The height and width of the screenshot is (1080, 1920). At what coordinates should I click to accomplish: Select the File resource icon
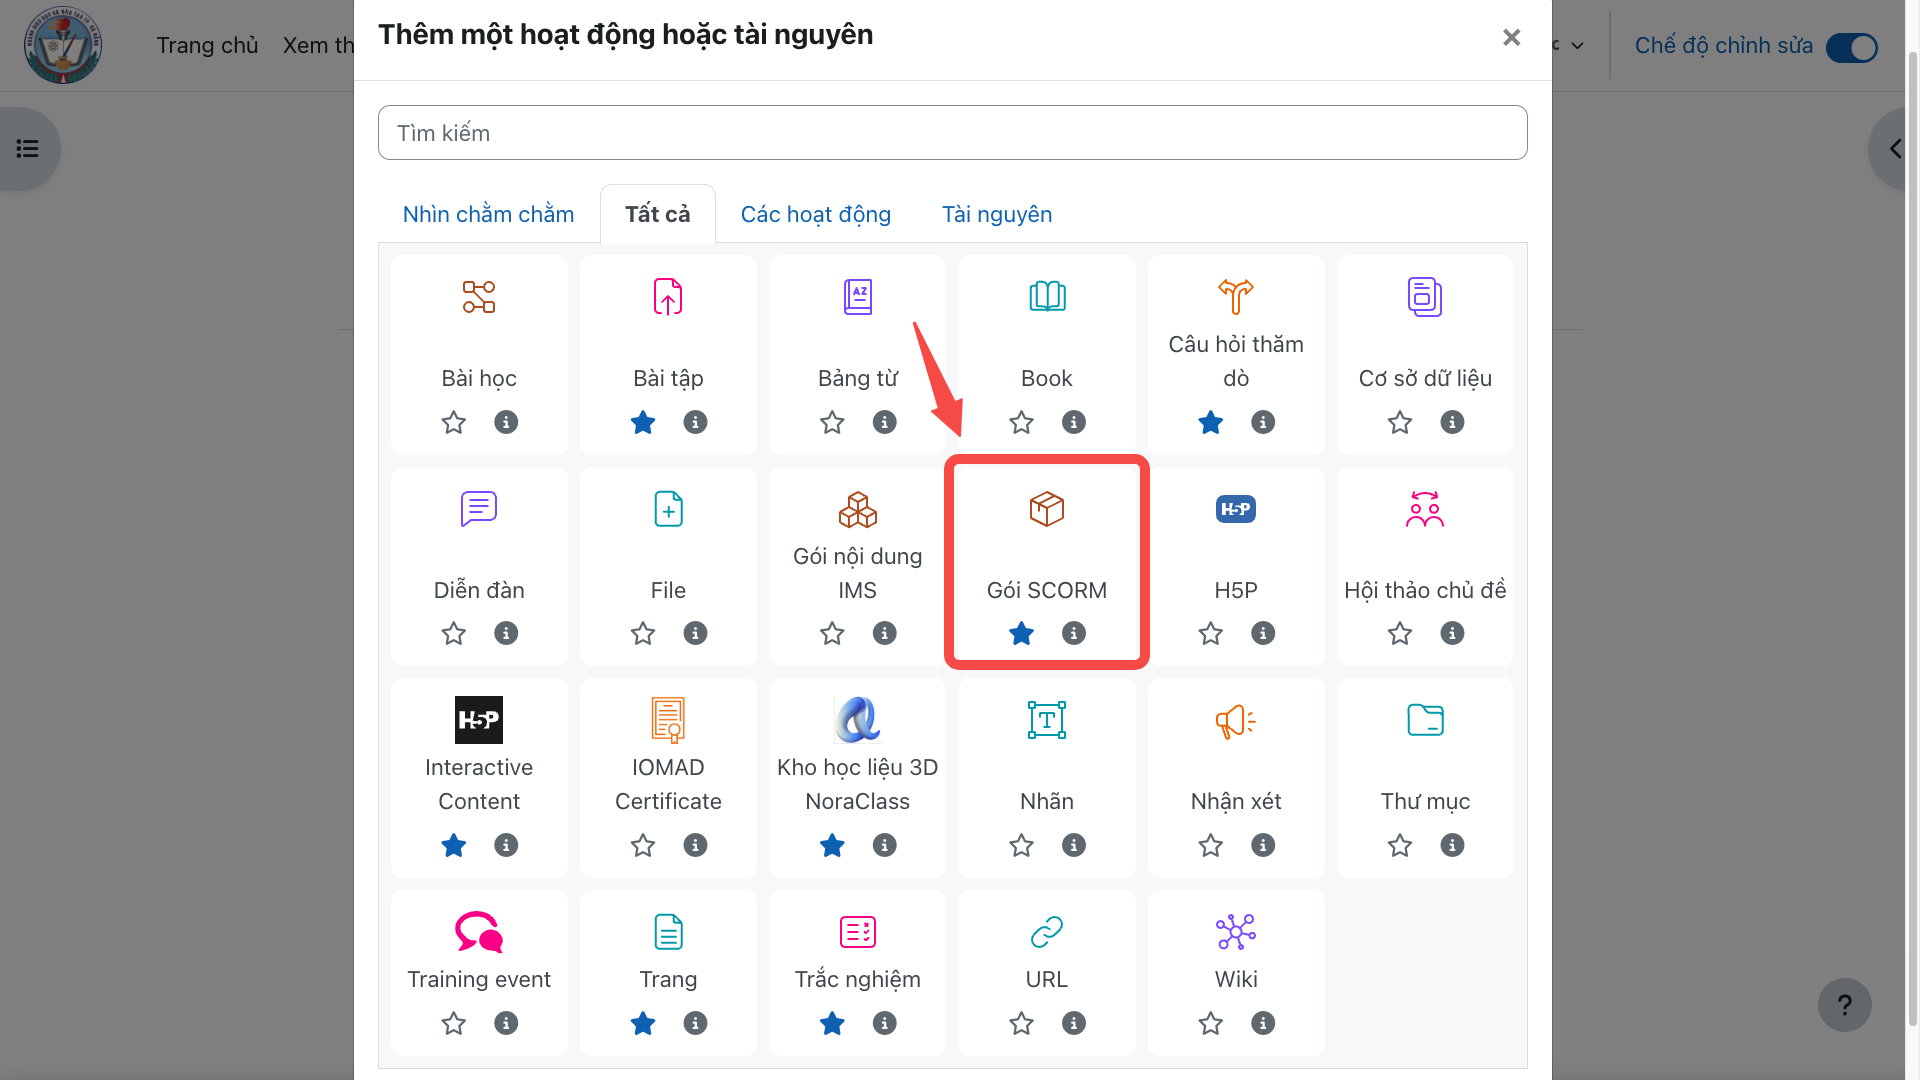point(668,509)
